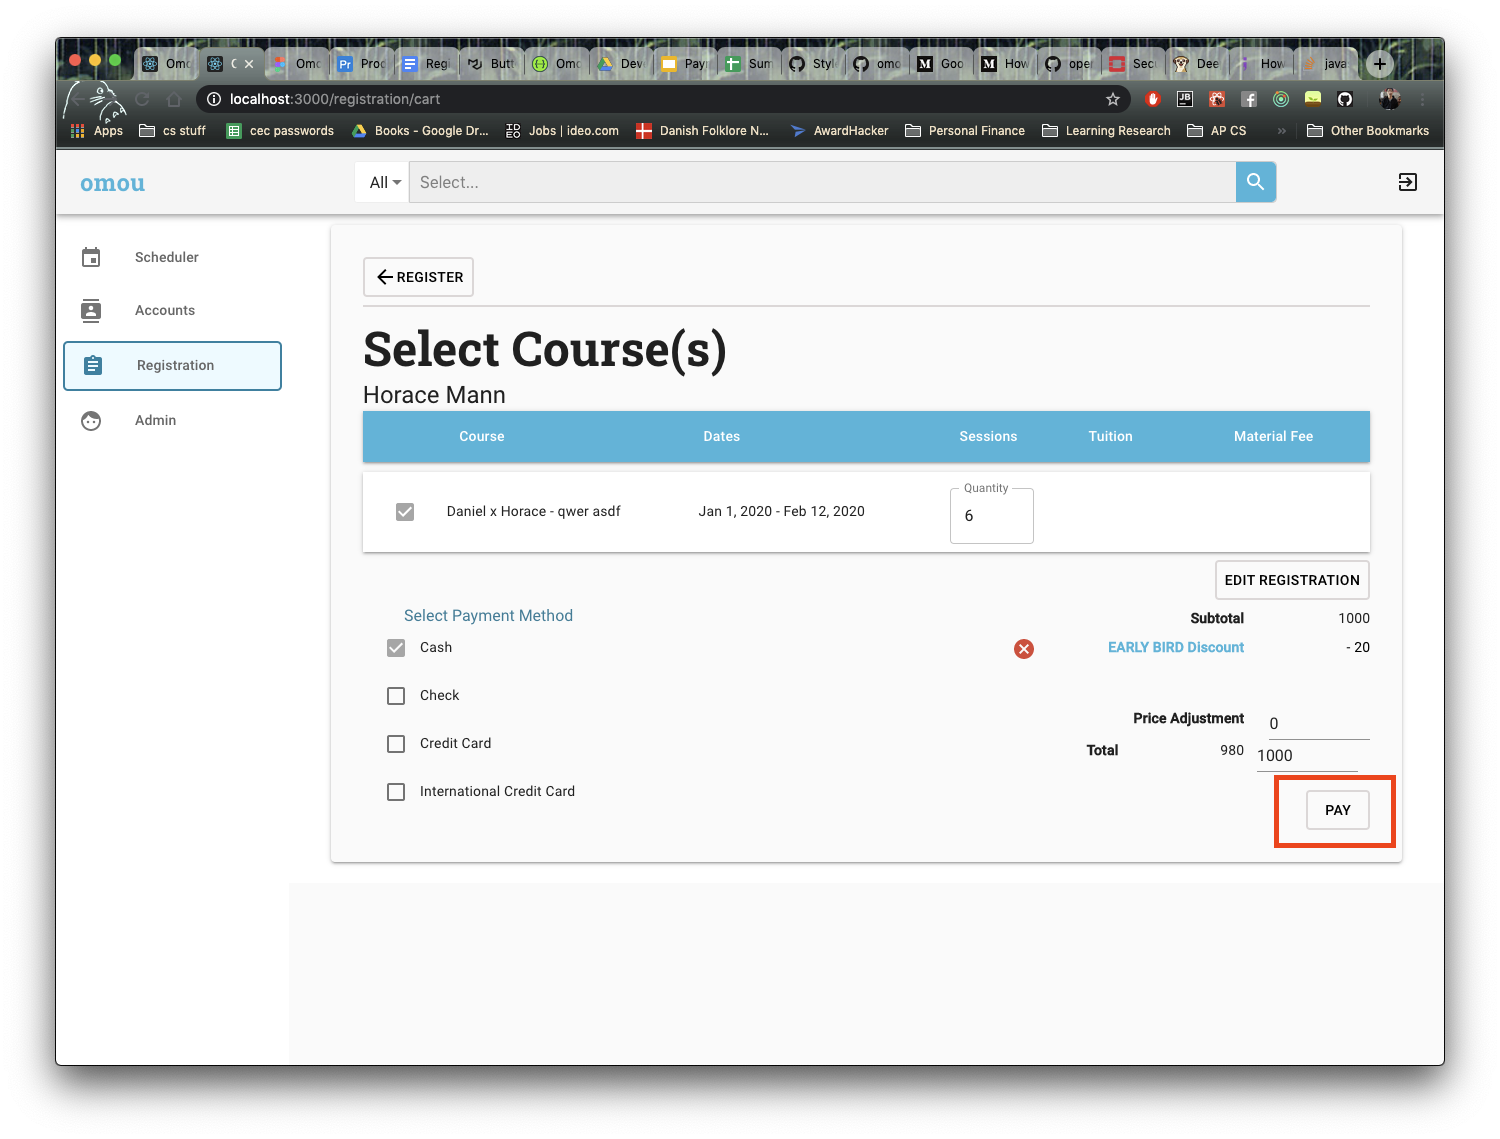Focus the Select... search field
Image resolution: width=1500 pixels, height=1139 pixels.
point(823,182)
